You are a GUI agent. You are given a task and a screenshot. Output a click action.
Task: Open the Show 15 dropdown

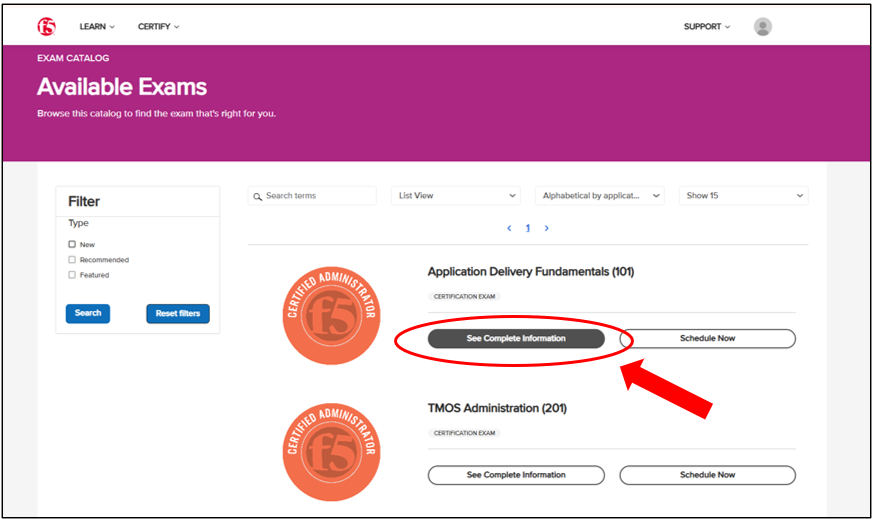tap(743, 196)
